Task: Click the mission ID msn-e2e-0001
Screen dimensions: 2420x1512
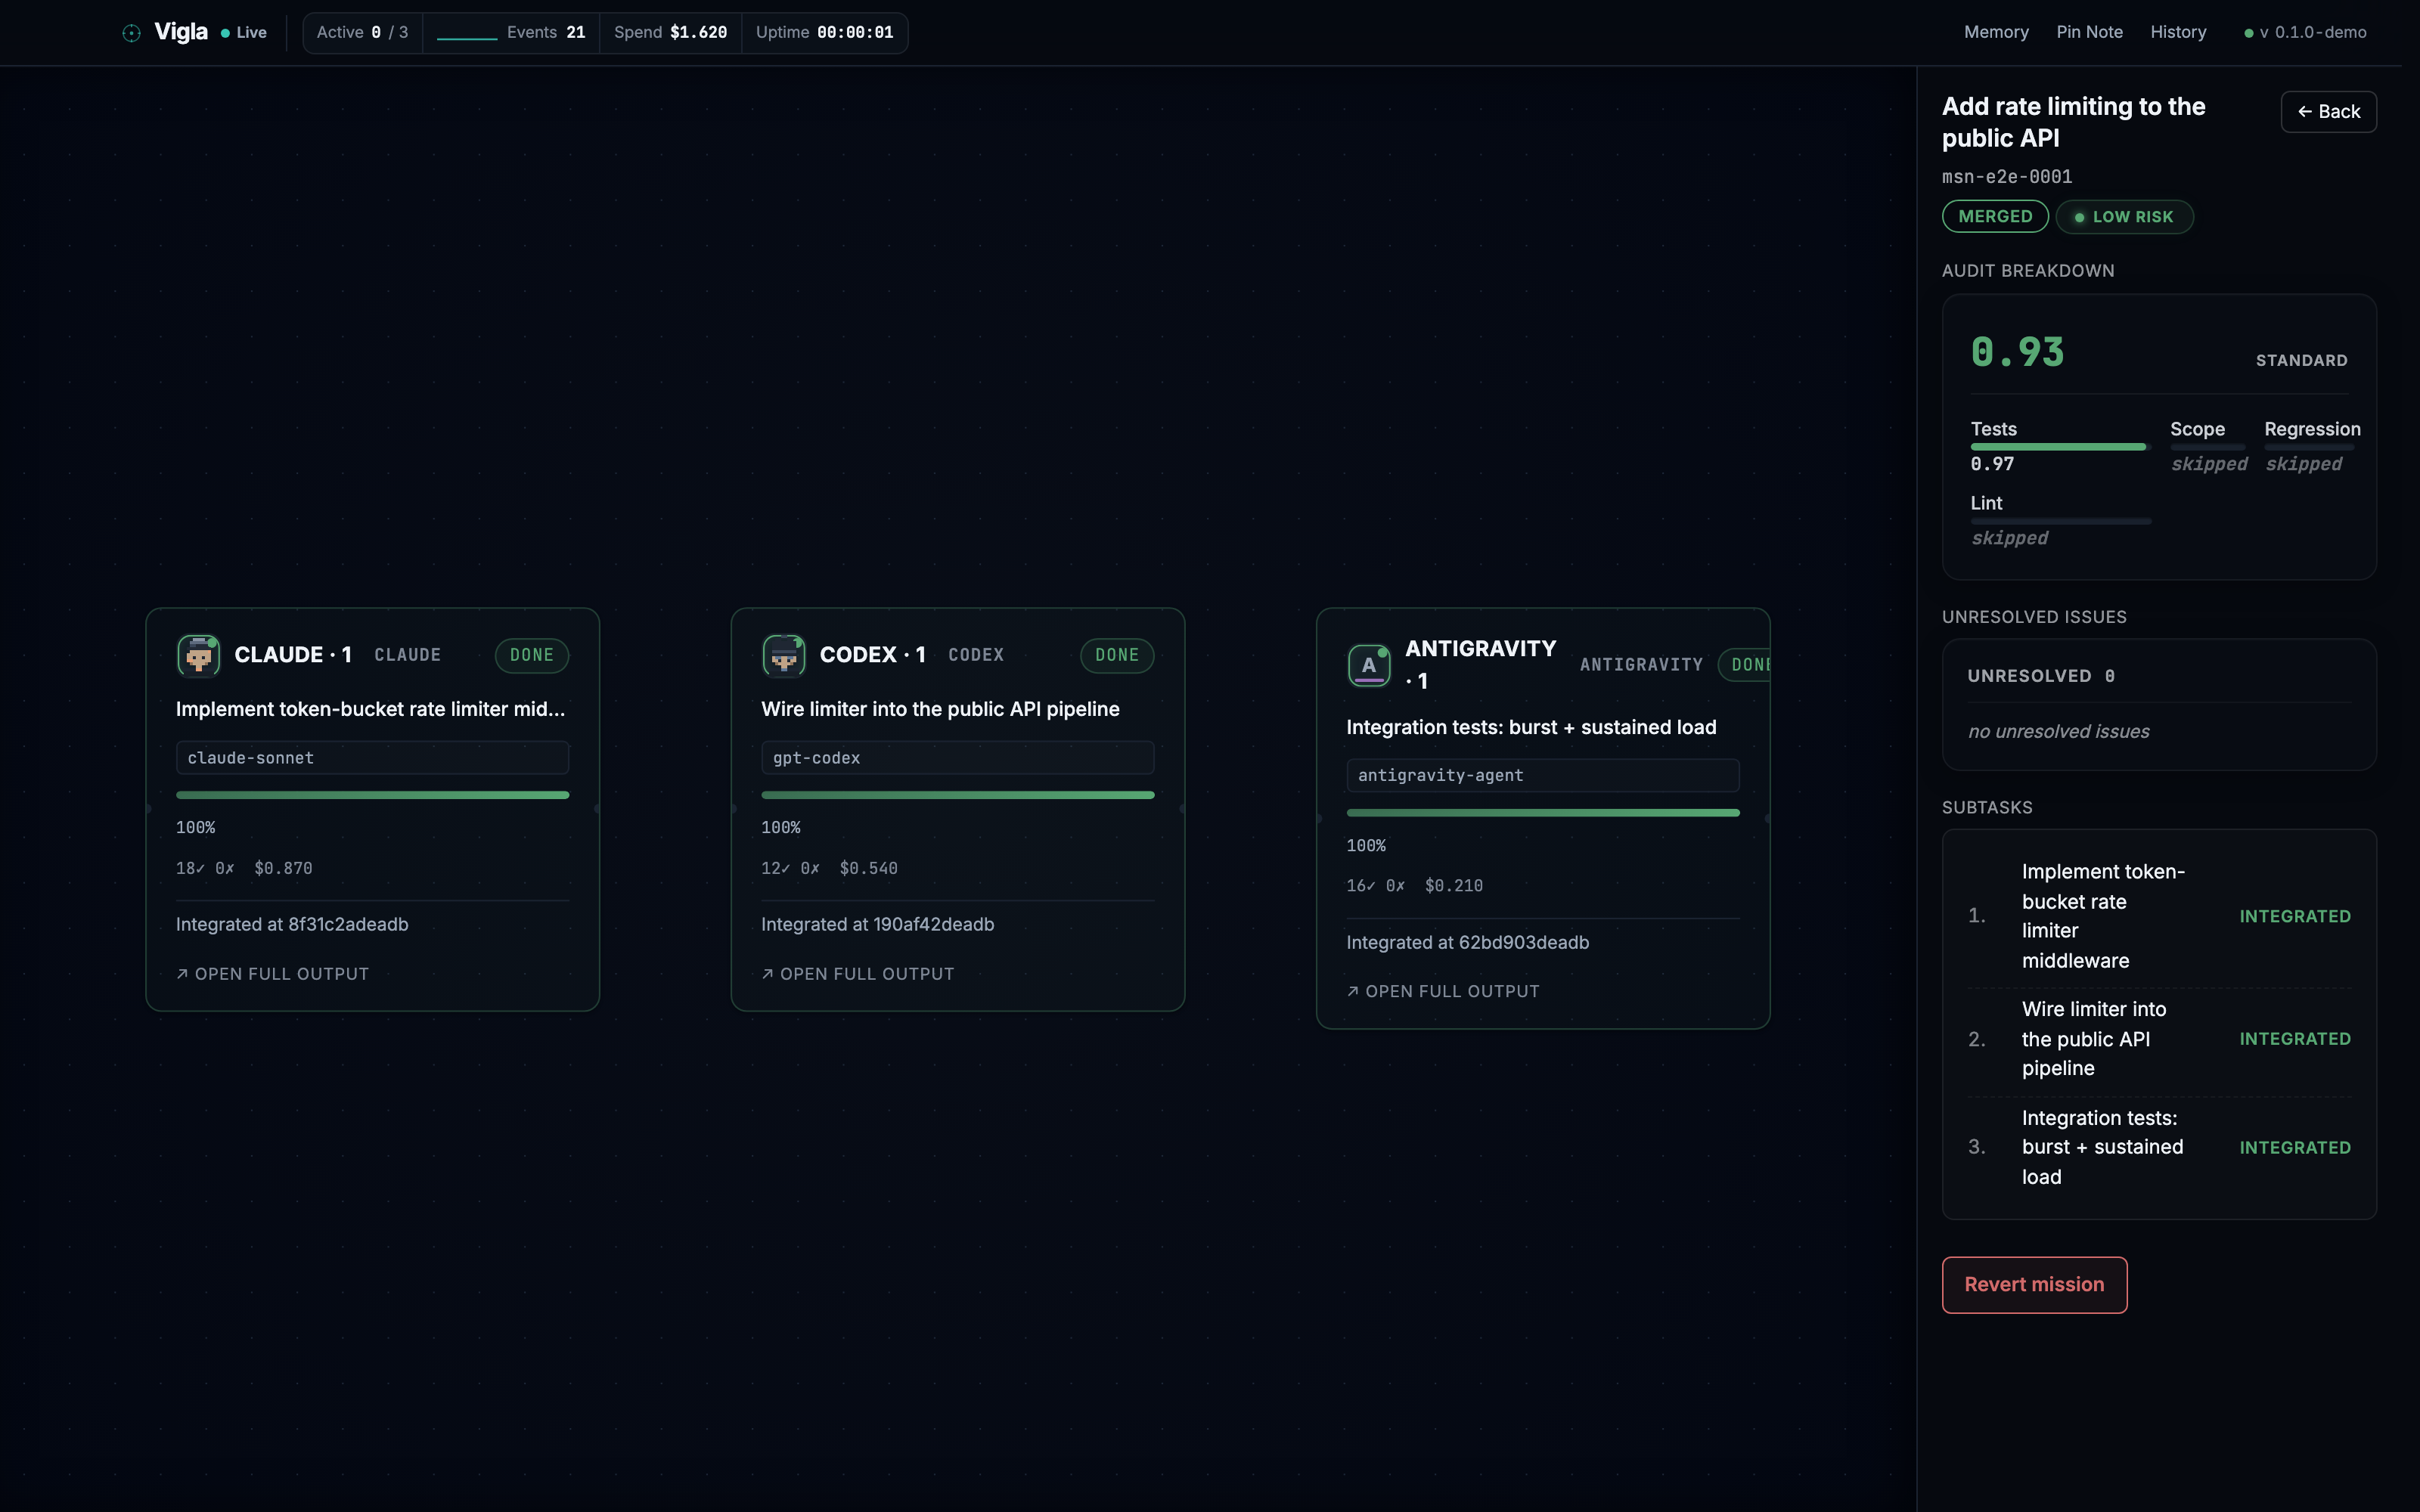Action: point(2007,177)
